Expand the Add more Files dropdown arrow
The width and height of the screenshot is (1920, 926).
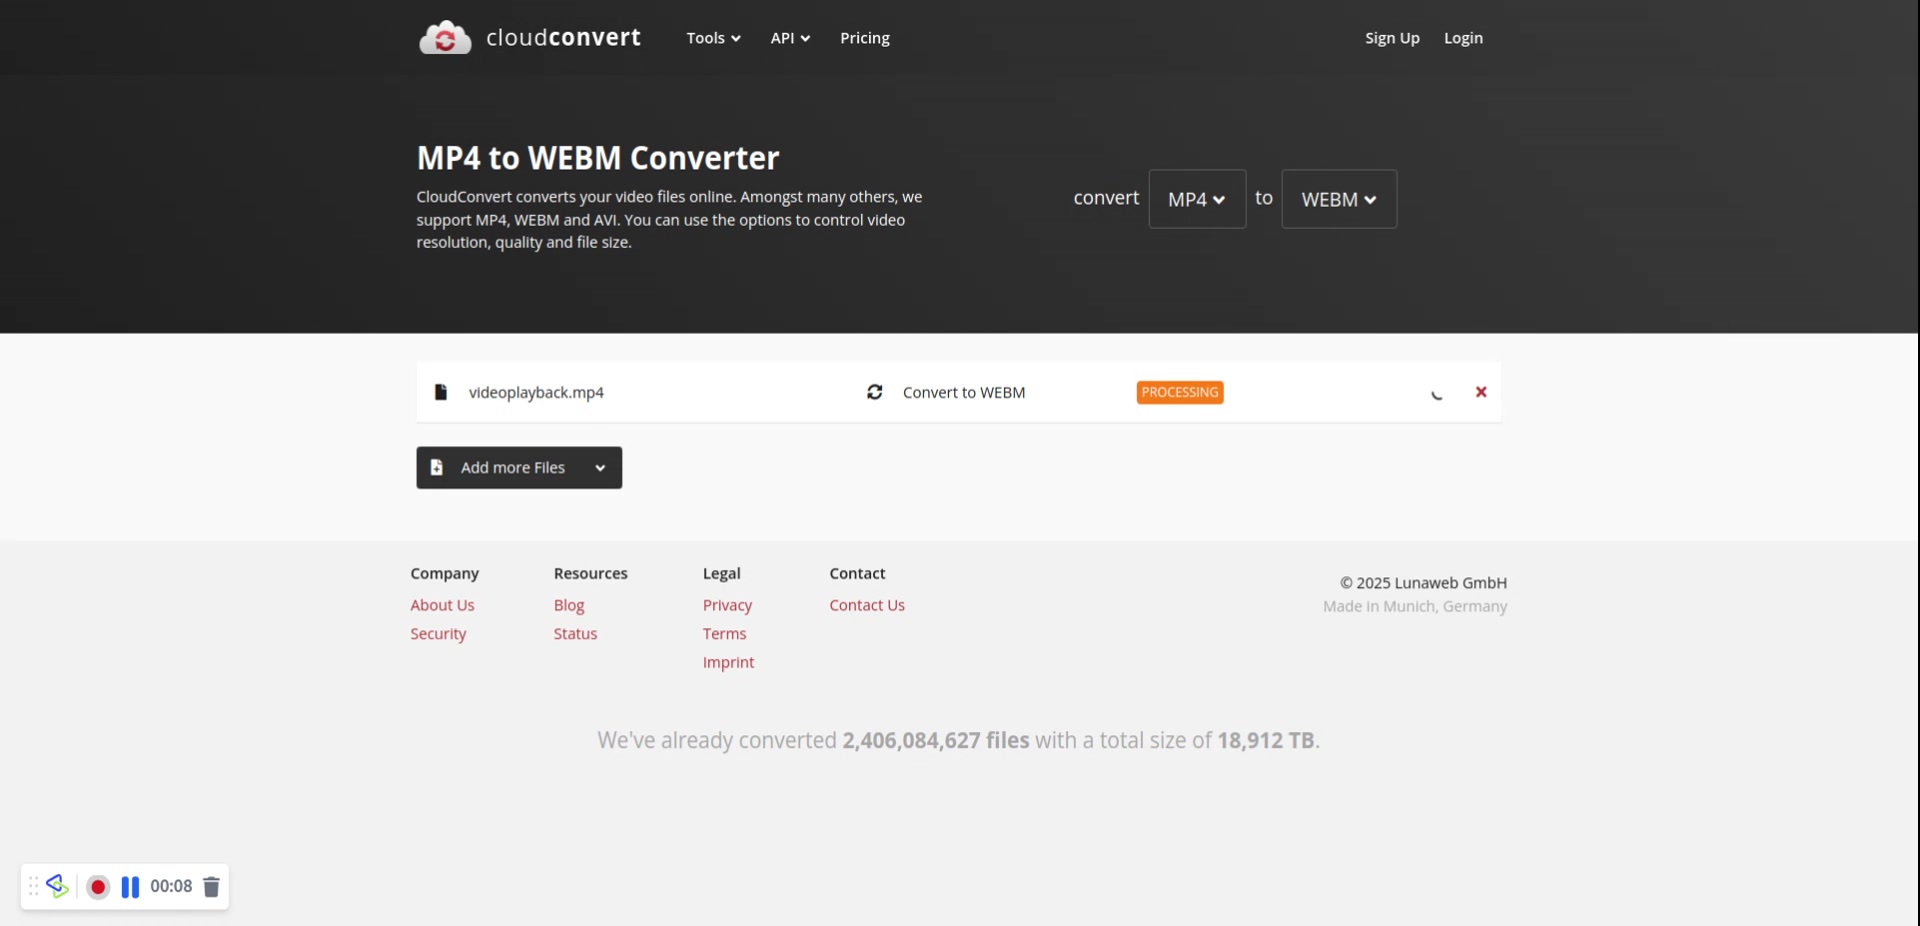pyautogui.click(x=600, y=468)
